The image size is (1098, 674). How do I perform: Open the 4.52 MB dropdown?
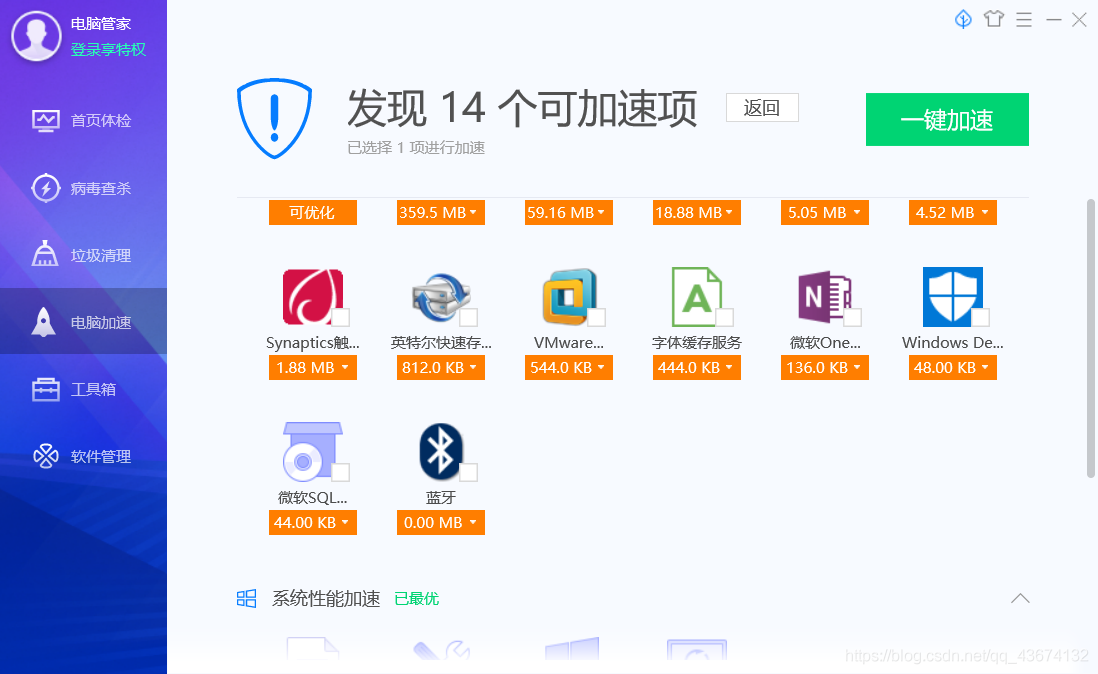(952, 213)
